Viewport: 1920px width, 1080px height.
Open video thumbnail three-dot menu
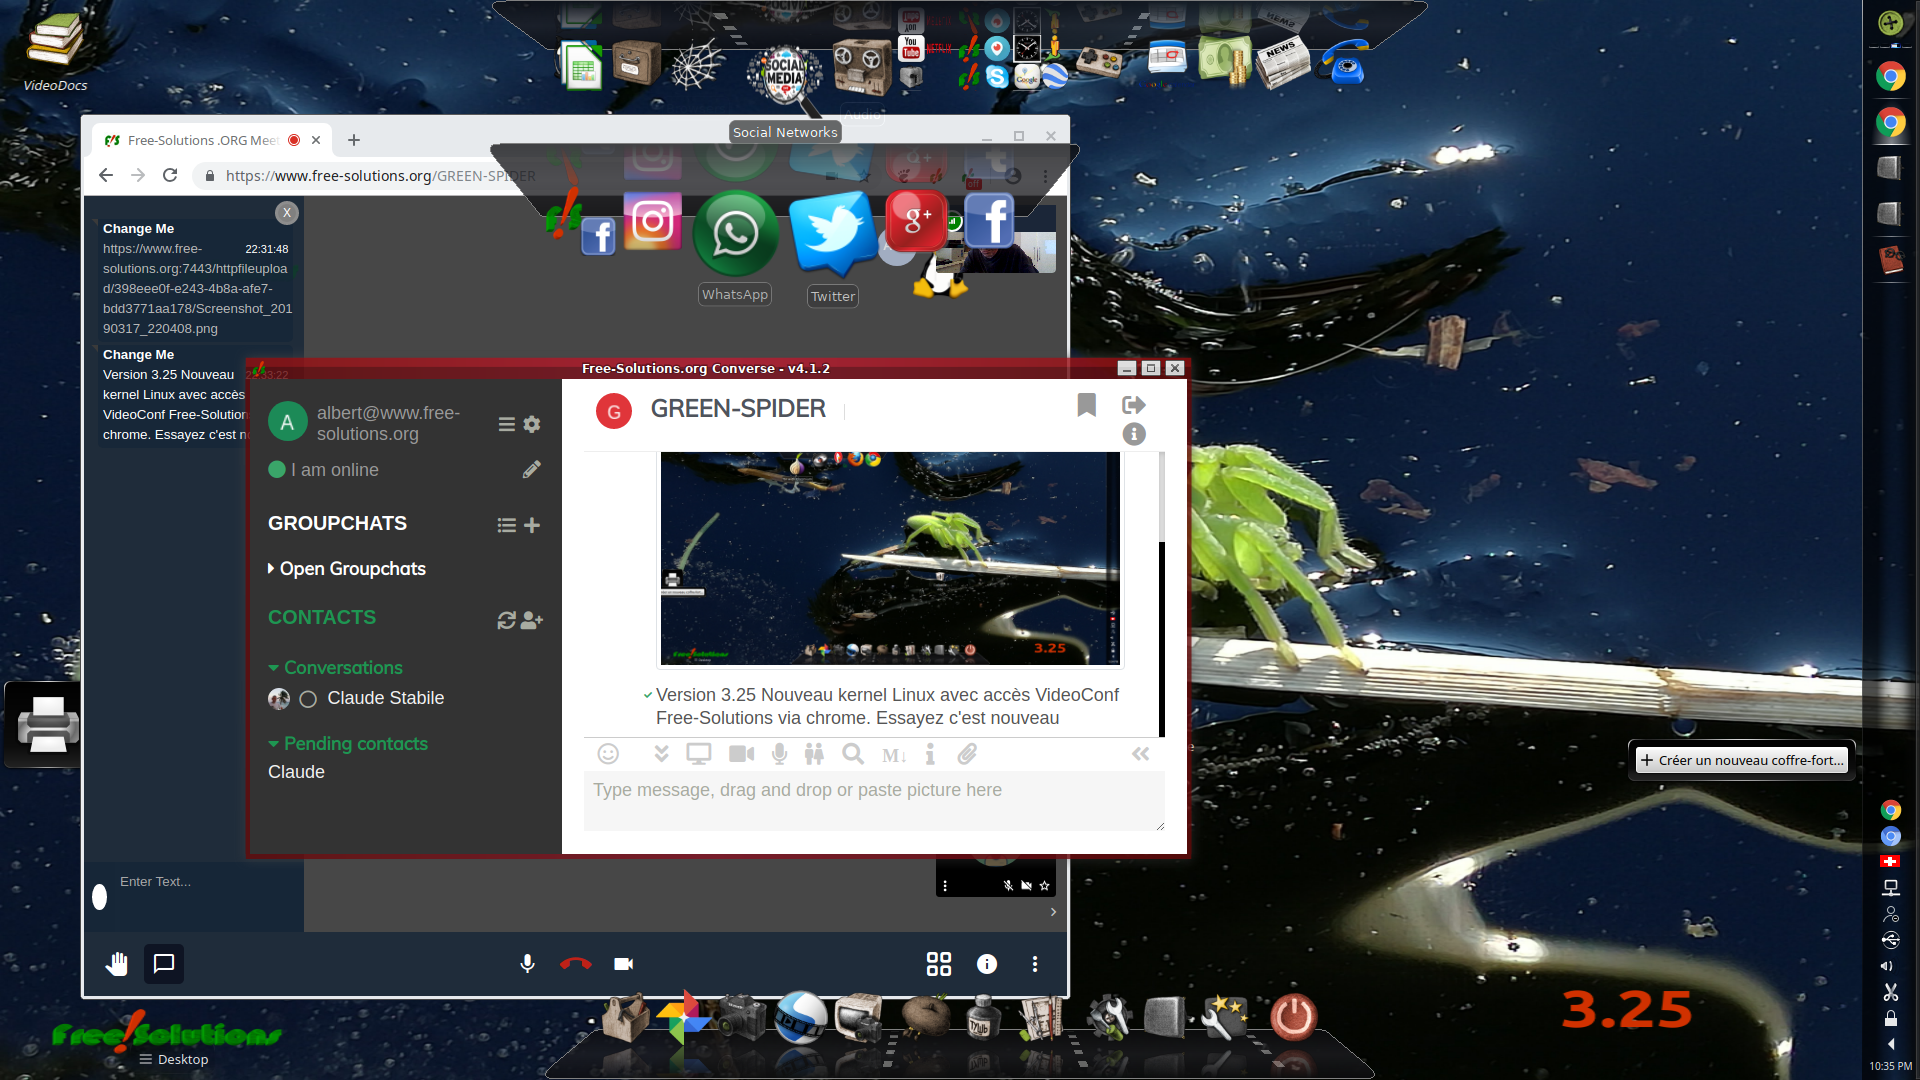tap(945, 886)
